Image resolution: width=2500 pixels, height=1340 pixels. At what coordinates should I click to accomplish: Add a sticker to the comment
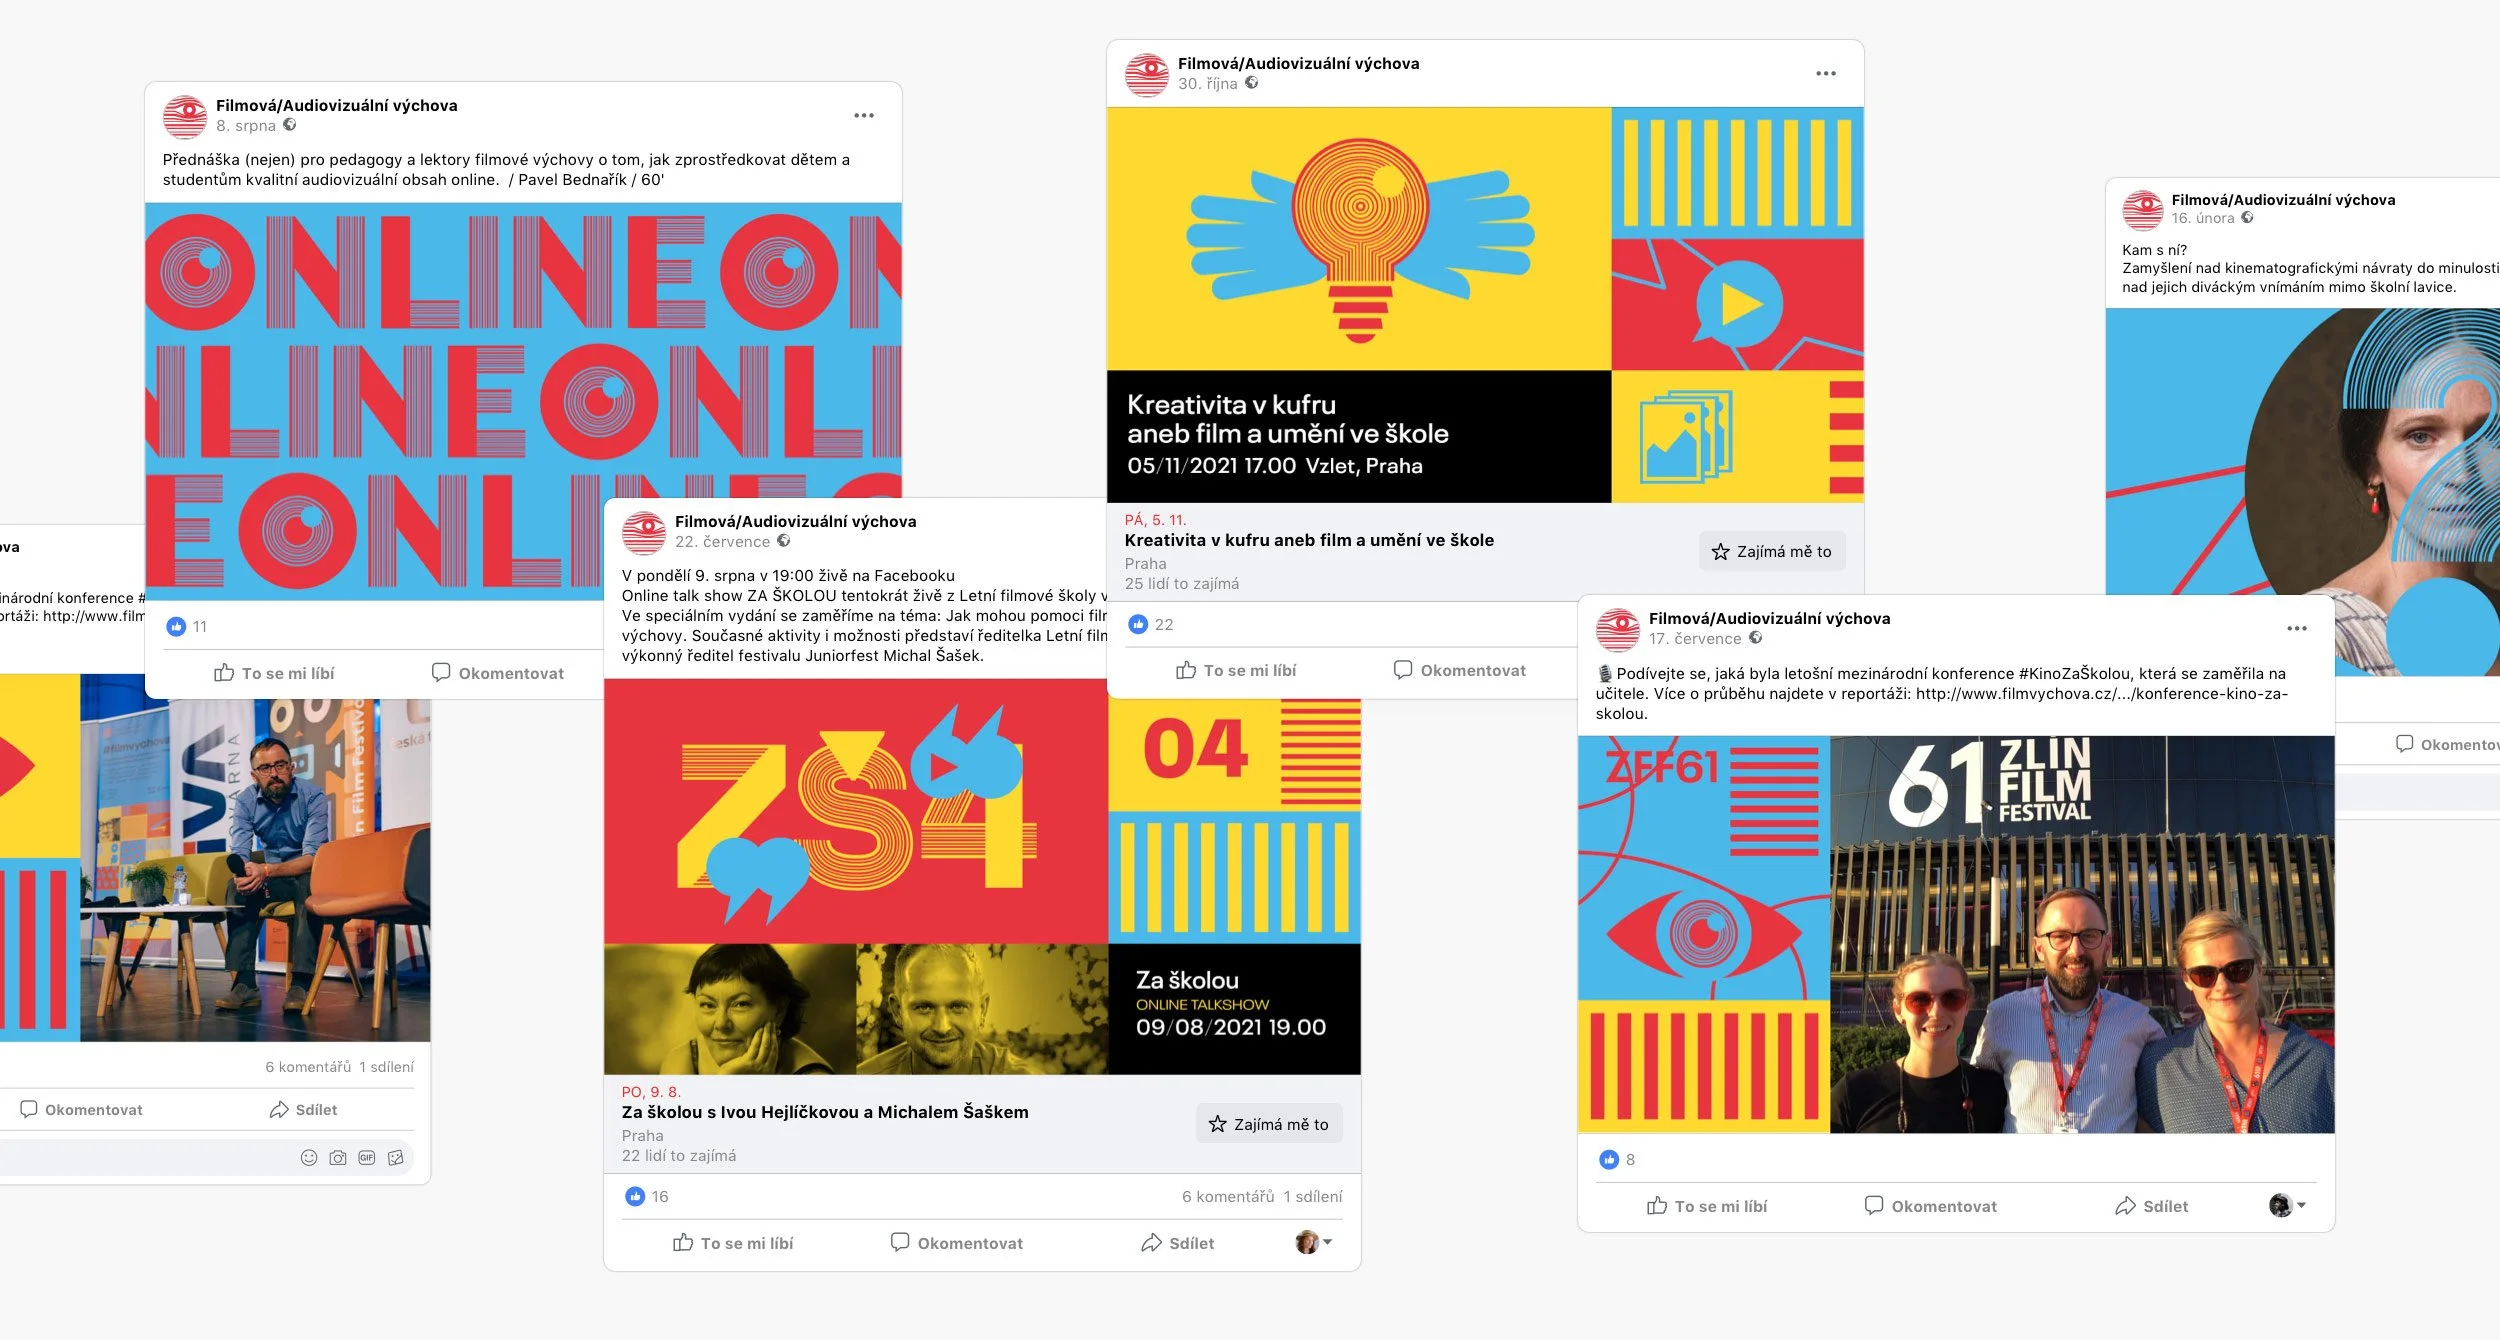pos(396,1158)
